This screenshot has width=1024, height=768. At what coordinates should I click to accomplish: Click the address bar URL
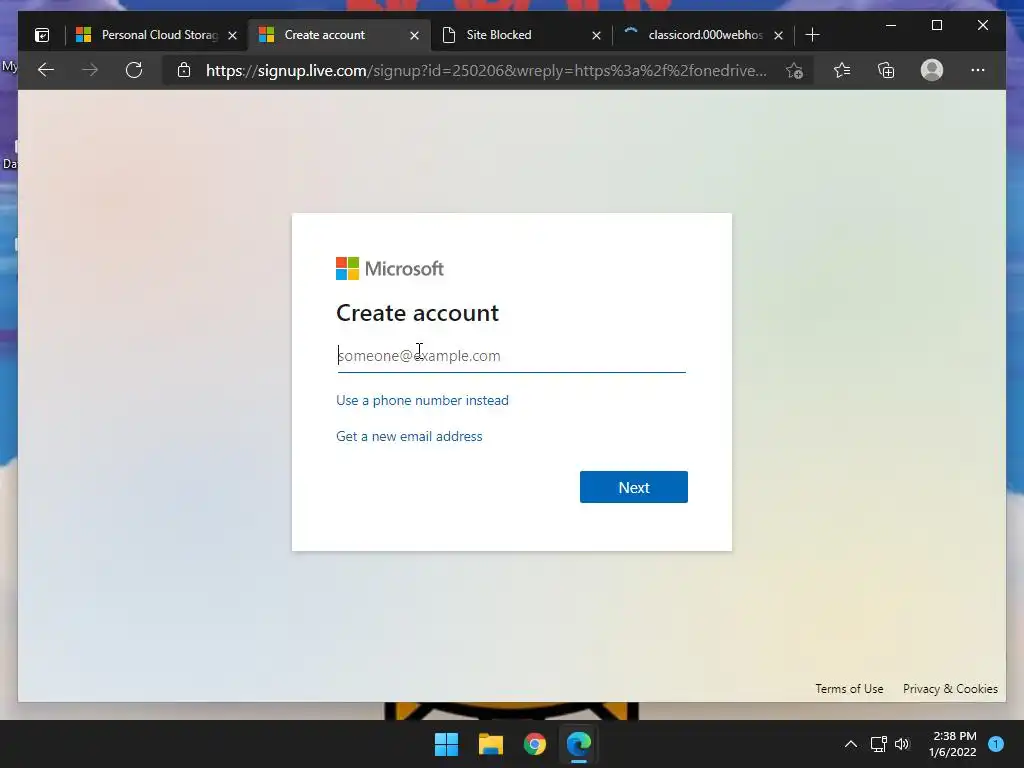[486, 71]
